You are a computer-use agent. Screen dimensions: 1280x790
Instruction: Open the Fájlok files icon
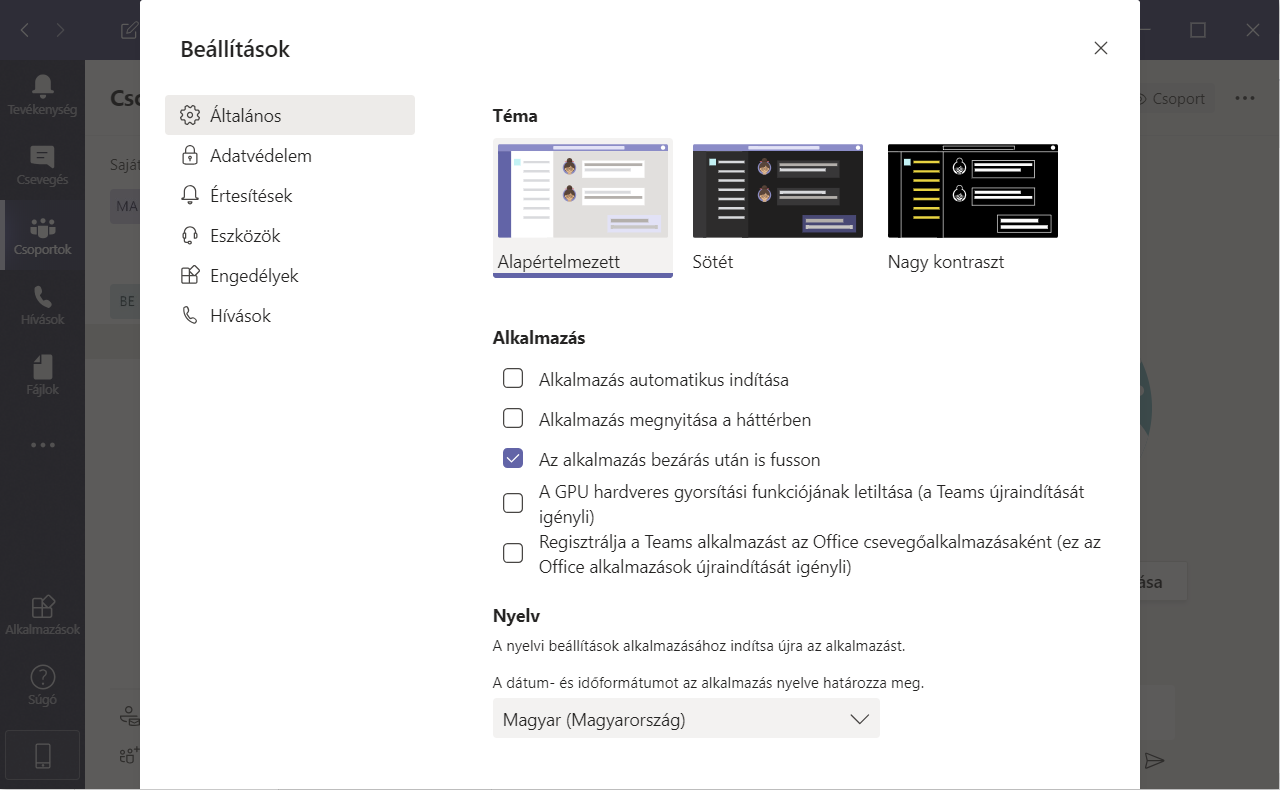(x=42, y=367)
